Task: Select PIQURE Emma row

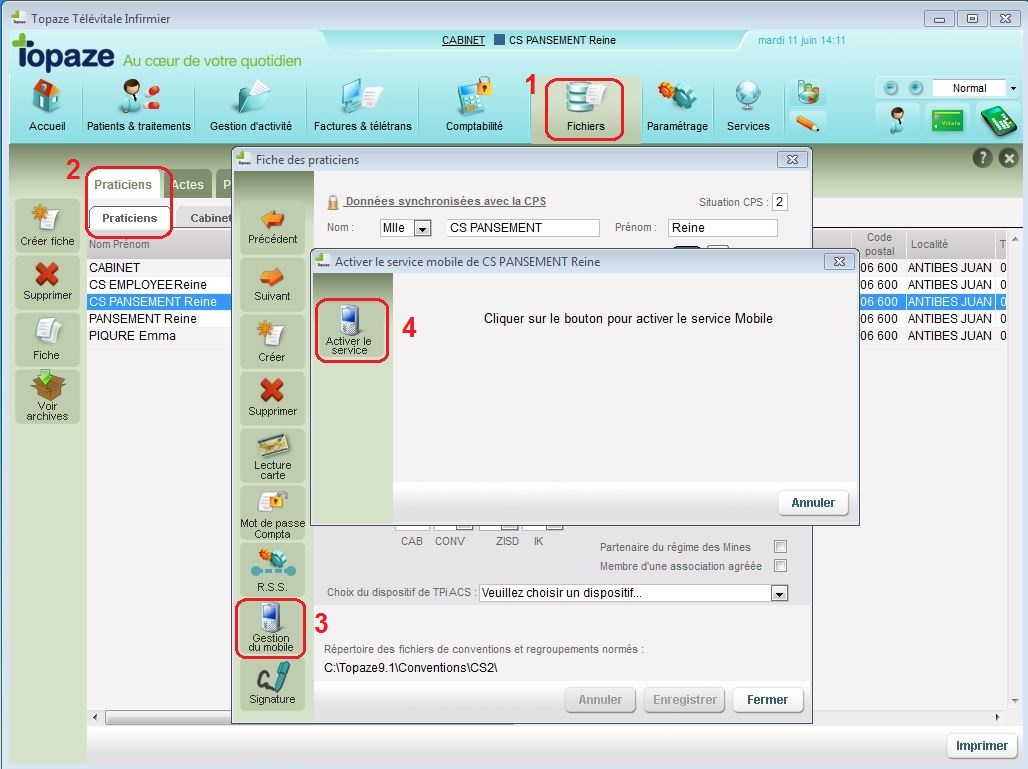Action: tap(159, 336)
